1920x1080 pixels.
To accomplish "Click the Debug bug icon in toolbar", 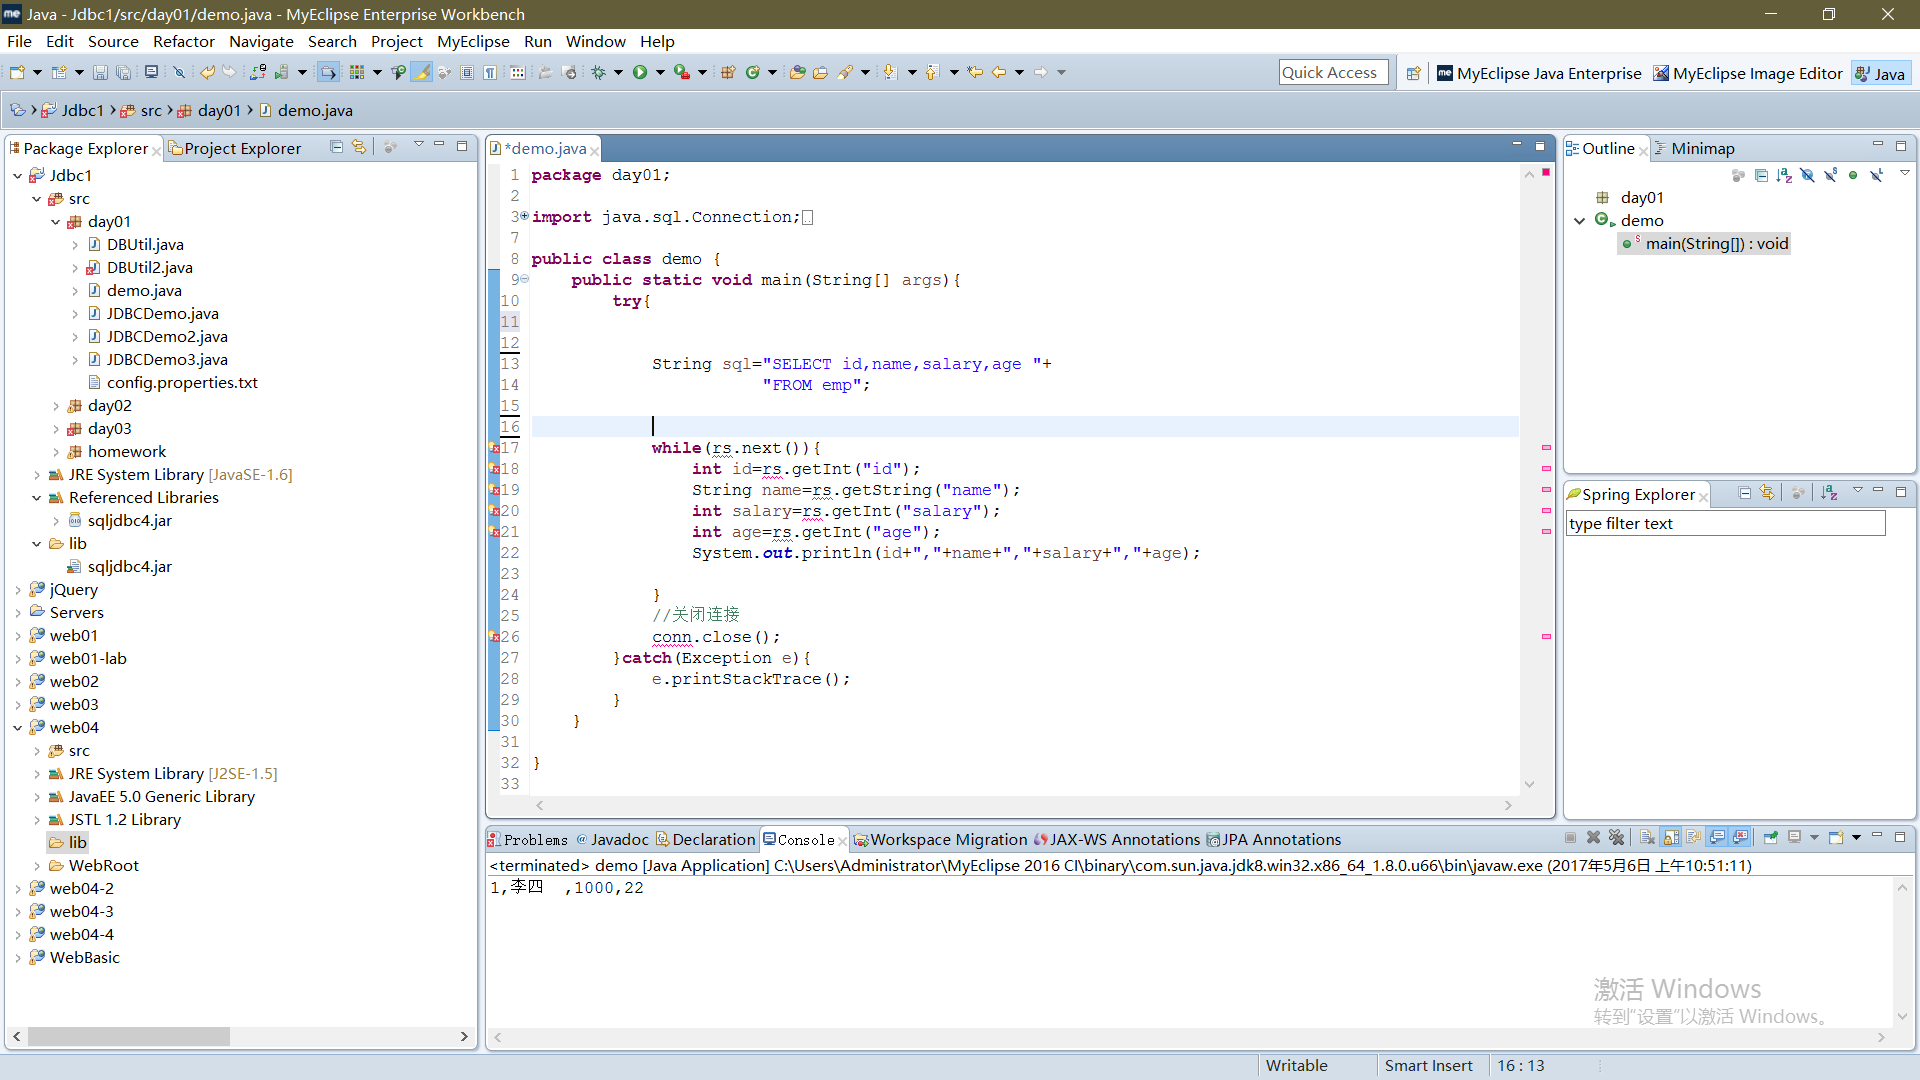I will [599, 72].
